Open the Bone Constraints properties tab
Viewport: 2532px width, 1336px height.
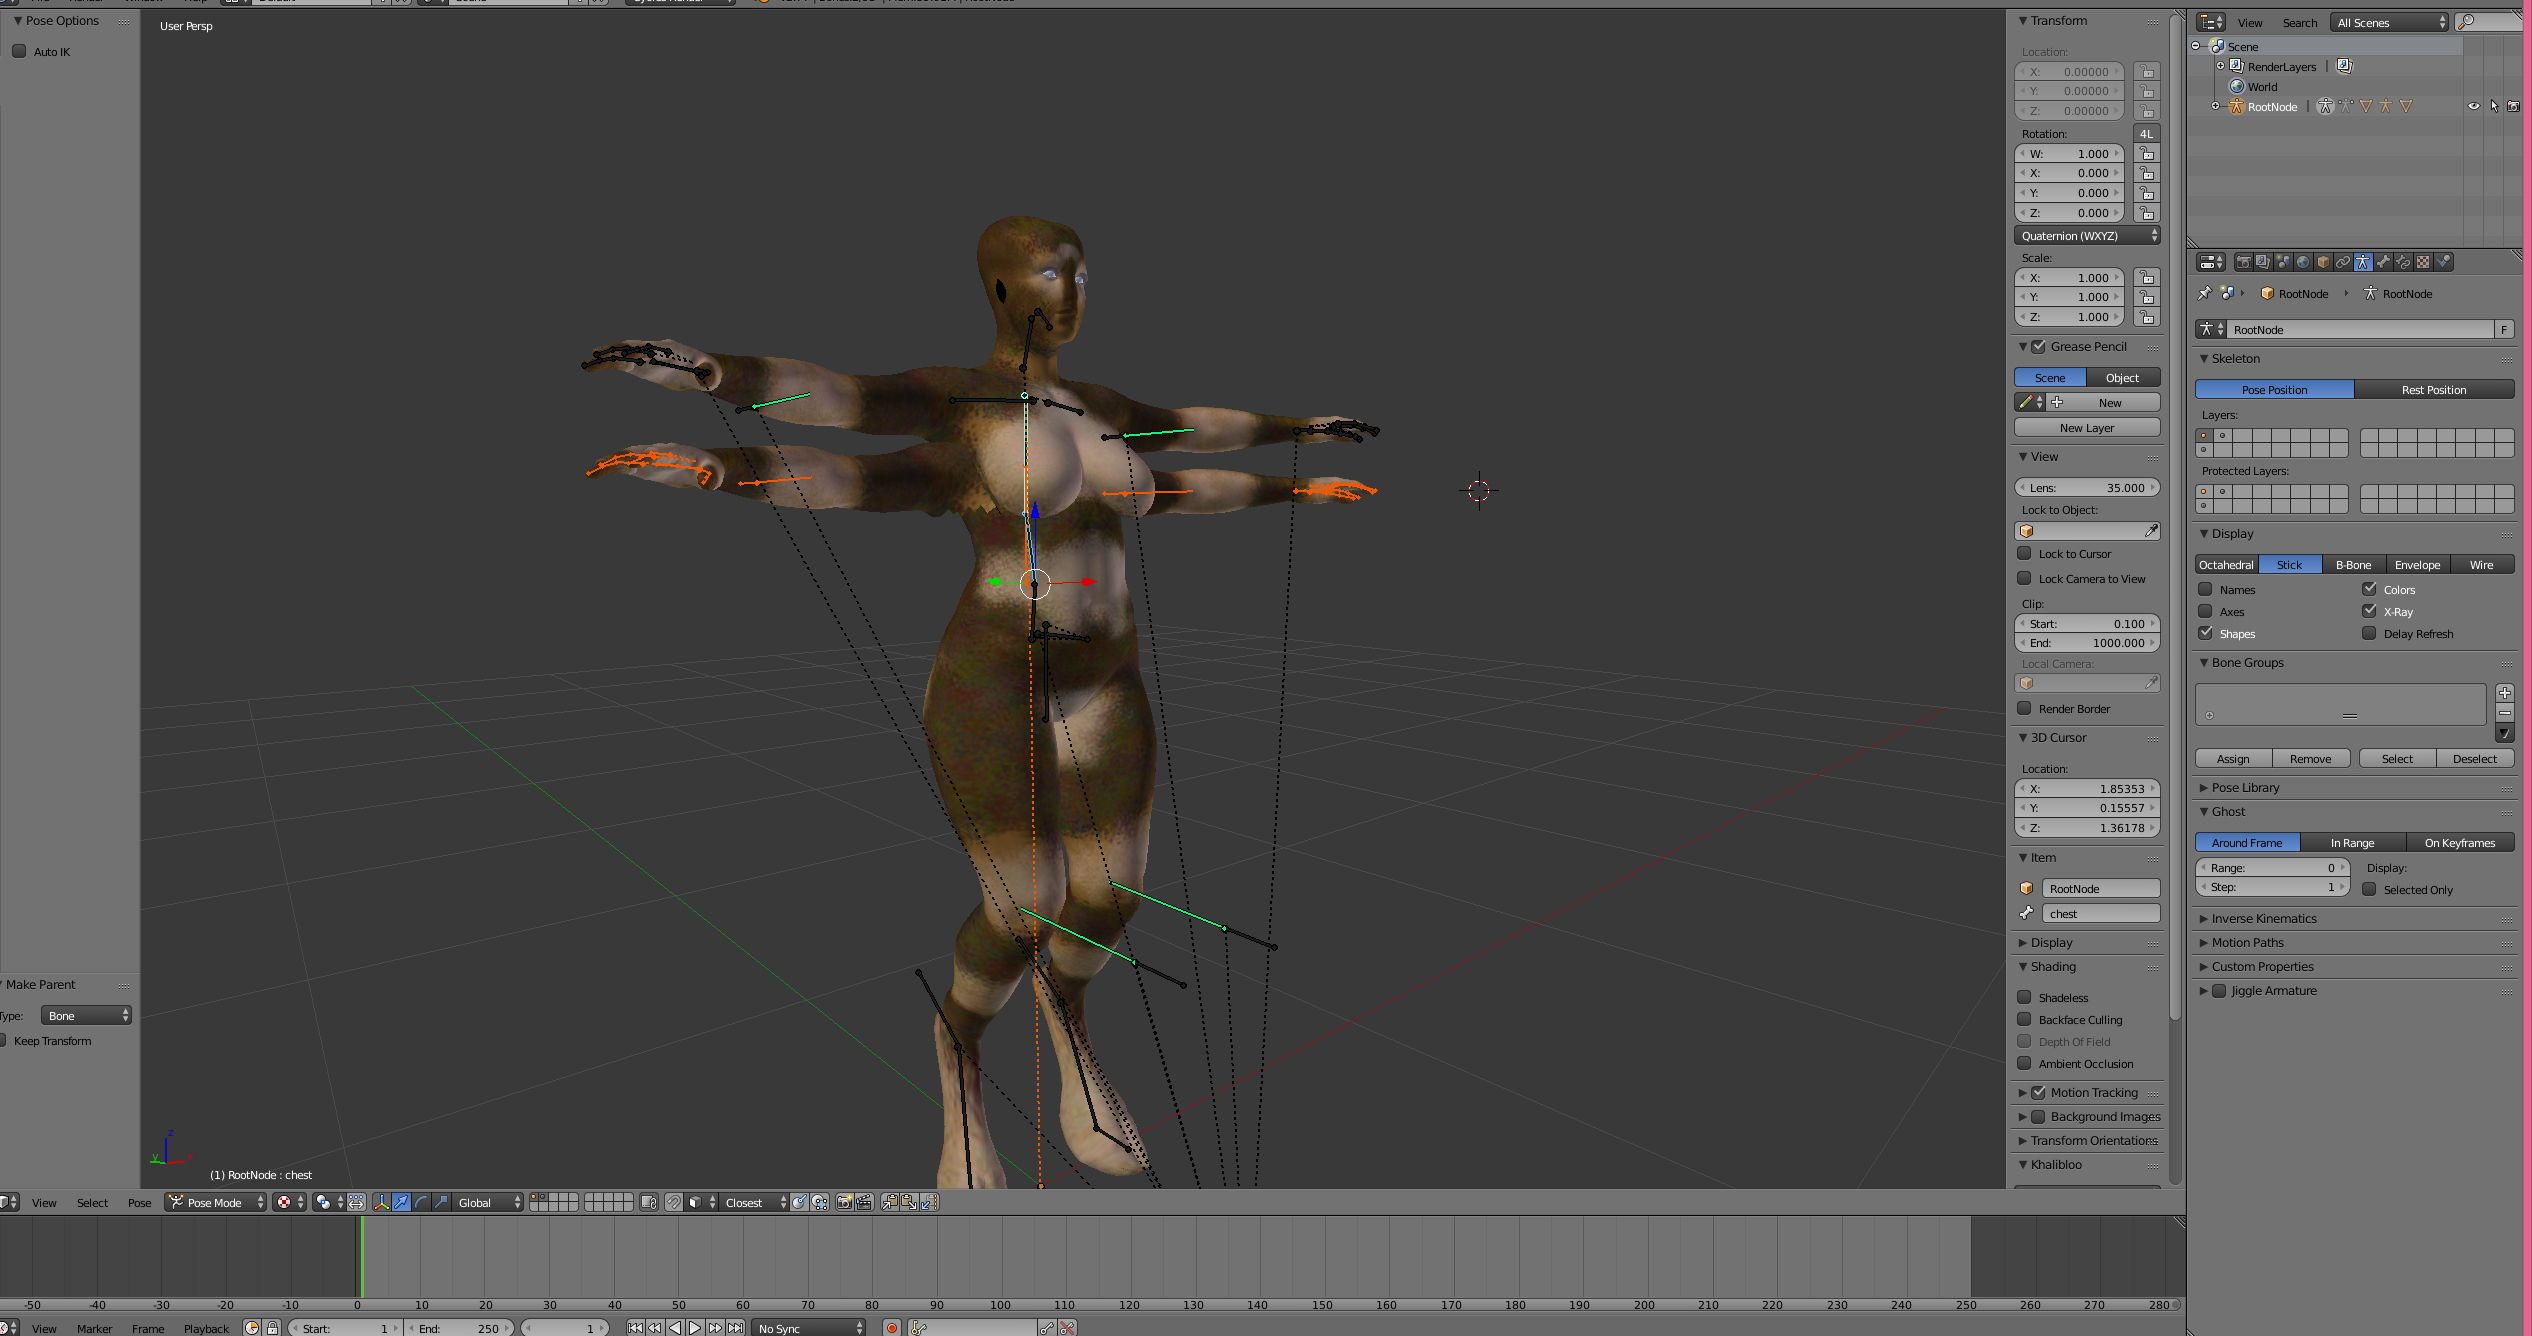click(2403, 262)
